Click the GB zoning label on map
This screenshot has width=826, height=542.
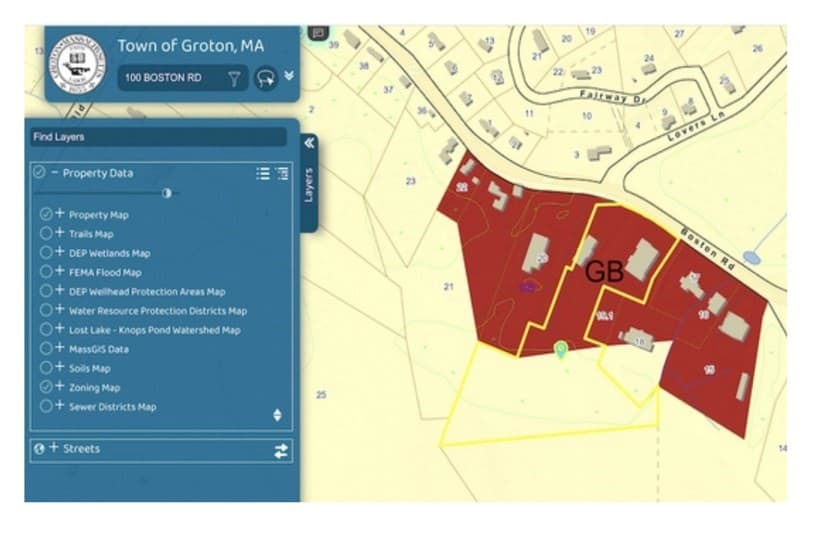click(605, 271)
